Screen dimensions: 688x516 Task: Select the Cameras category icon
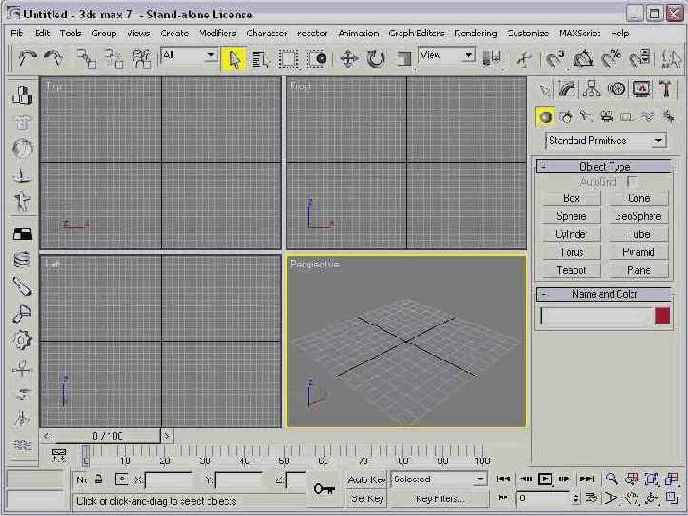(x=606, y=116)
